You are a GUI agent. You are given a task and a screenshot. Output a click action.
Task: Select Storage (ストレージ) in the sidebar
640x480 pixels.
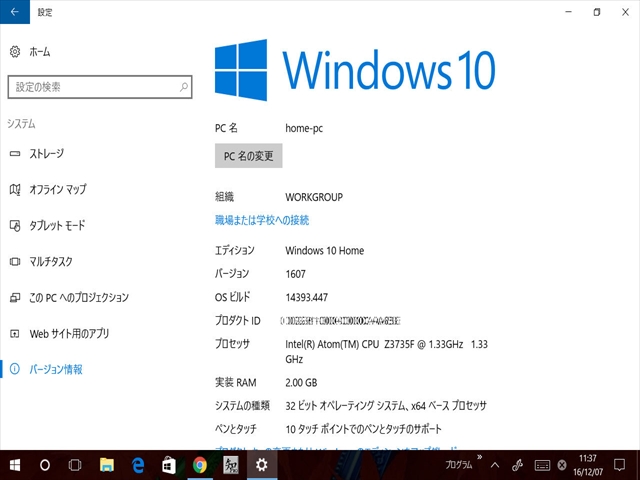pos(45,153)
